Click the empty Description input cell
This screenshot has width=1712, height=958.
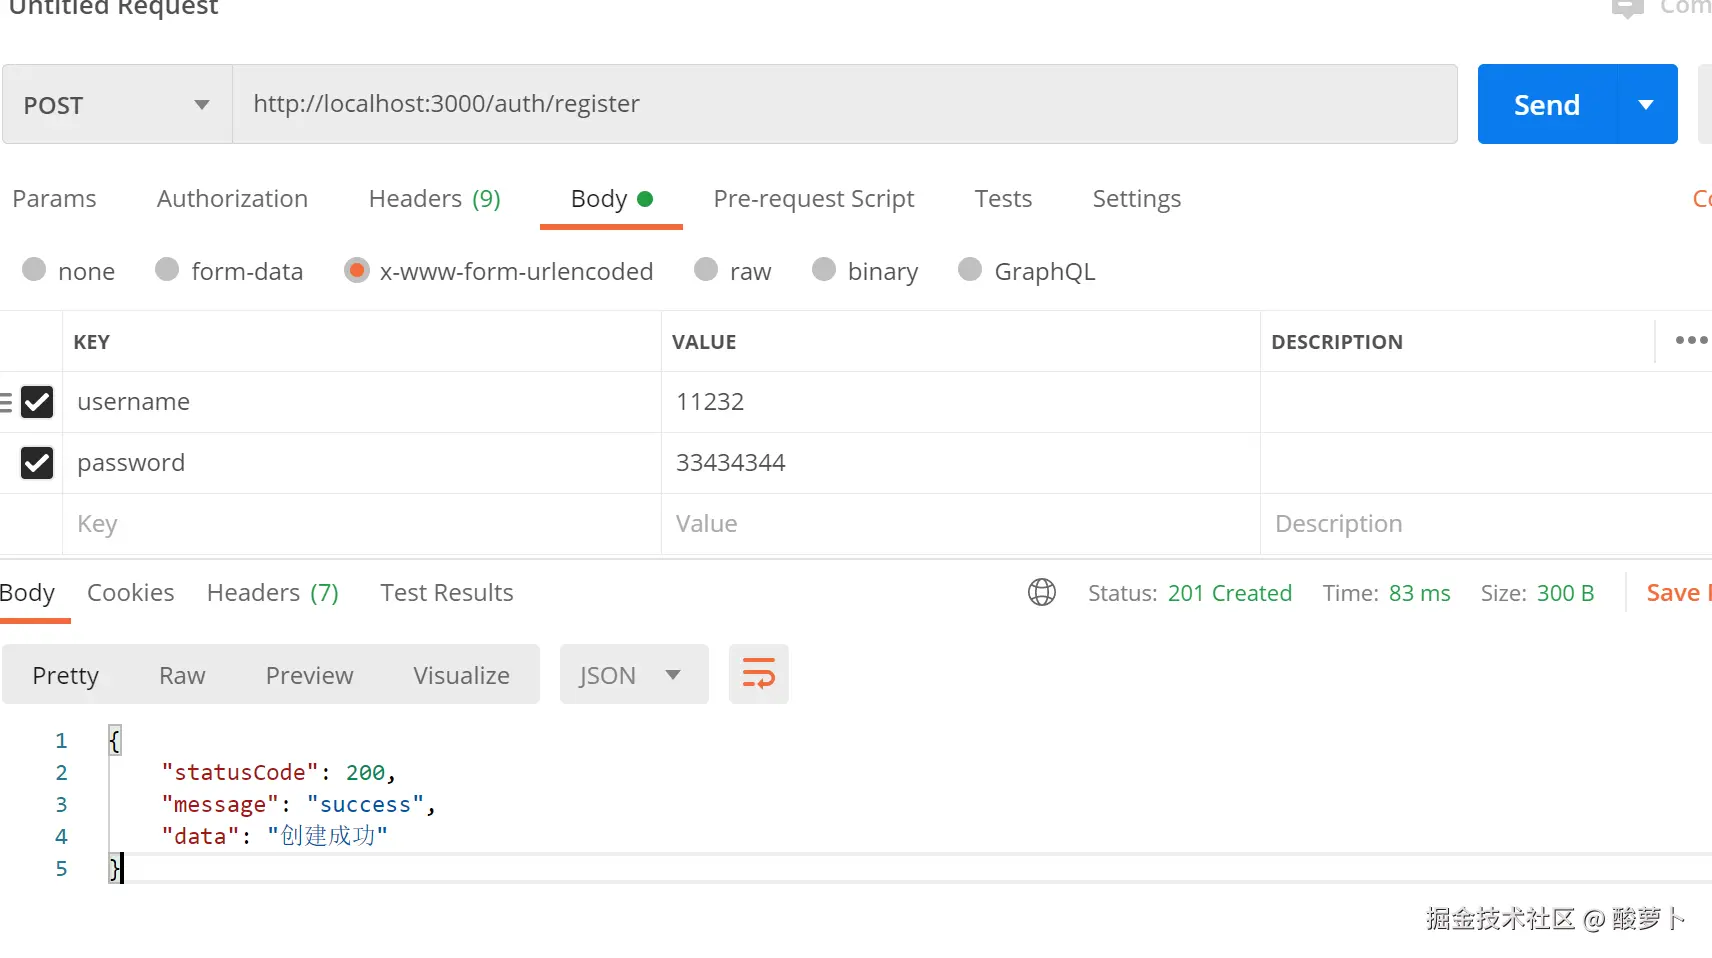click(1486, 524)
